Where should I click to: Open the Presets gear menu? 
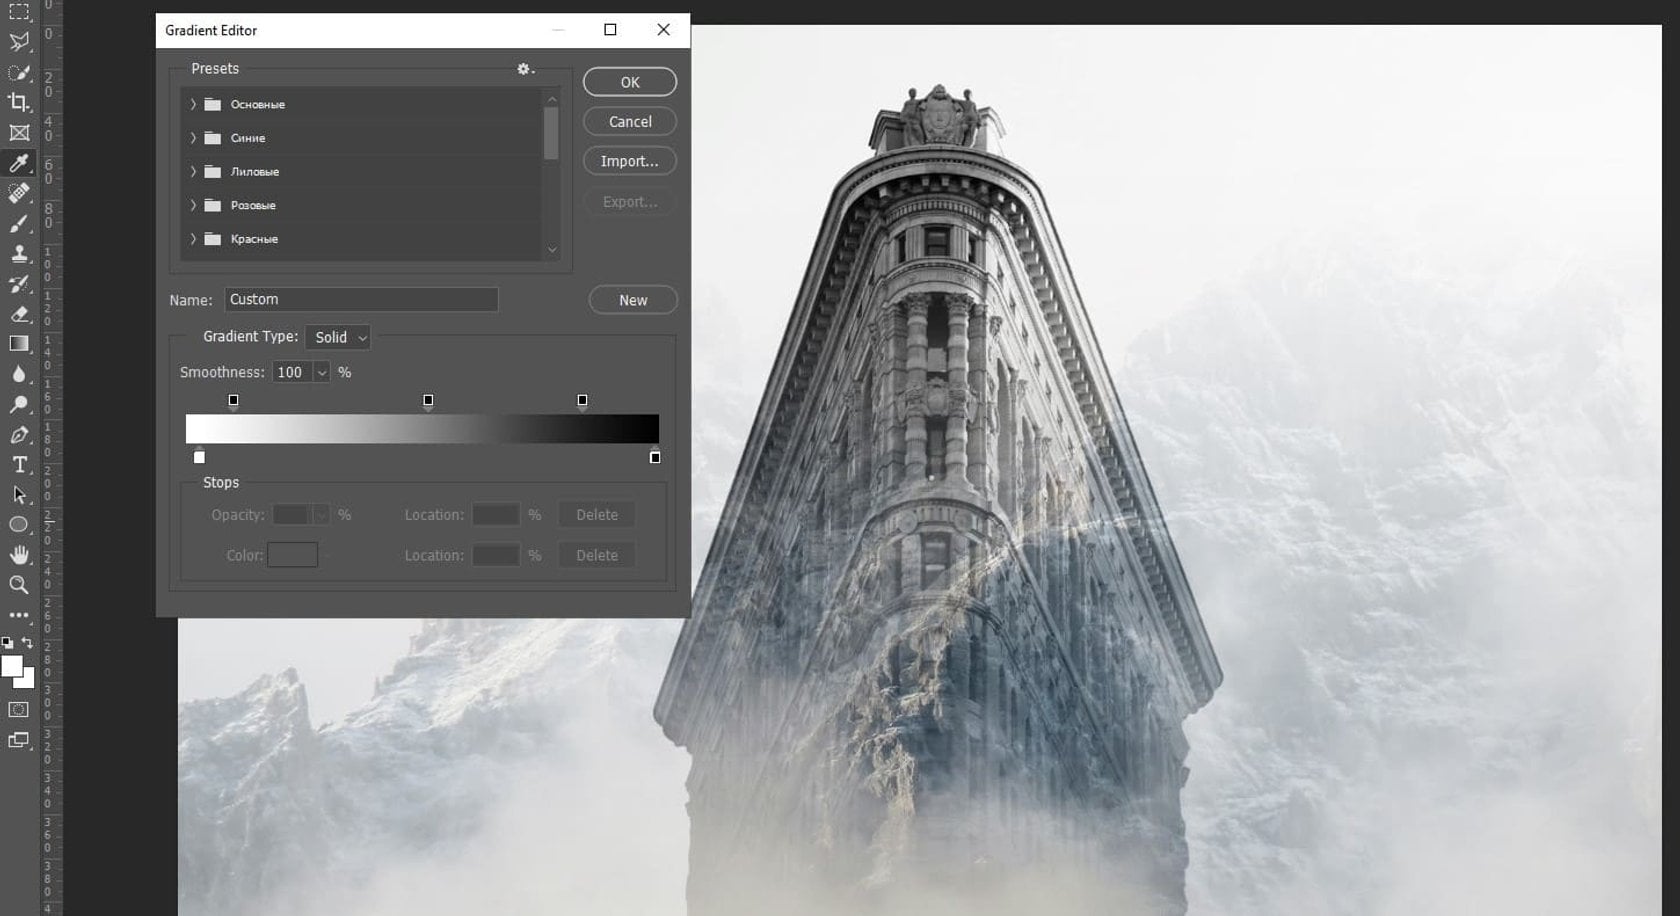point(525,69)
